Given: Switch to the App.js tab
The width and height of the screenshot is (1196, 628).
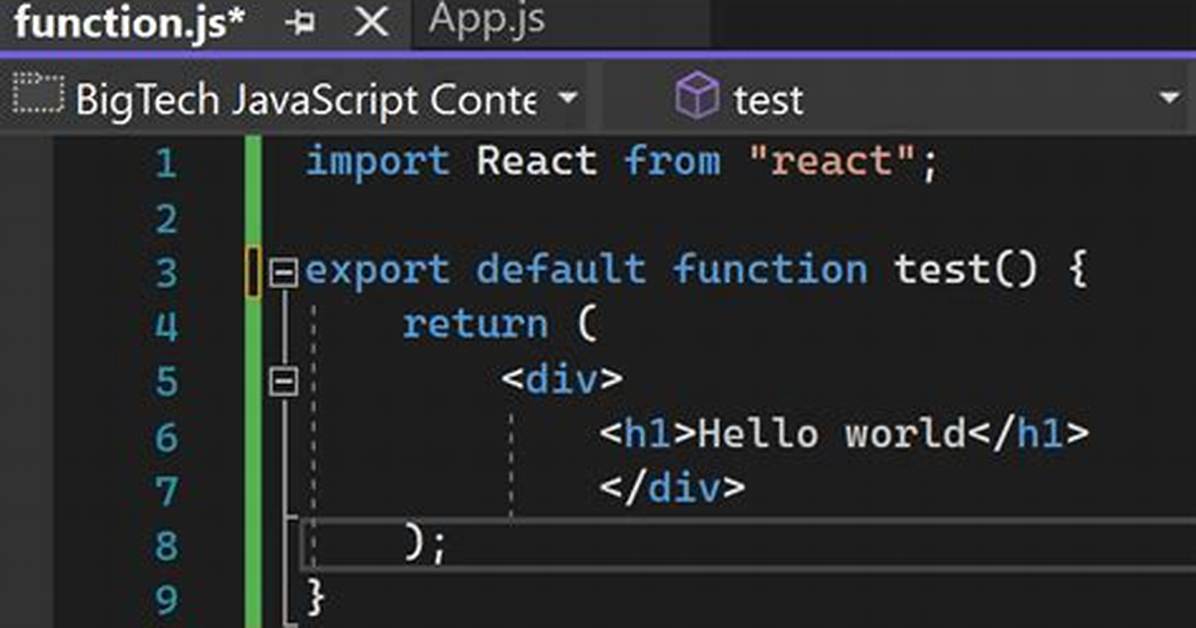Looking at the screenshot, I should tap(487, 21).
